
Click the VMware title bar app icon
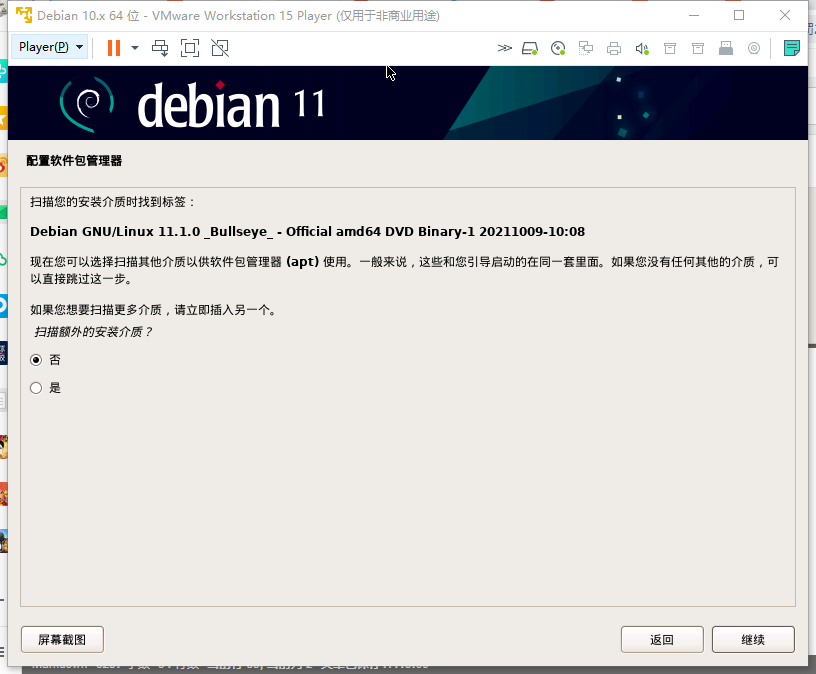coord(24,16)
